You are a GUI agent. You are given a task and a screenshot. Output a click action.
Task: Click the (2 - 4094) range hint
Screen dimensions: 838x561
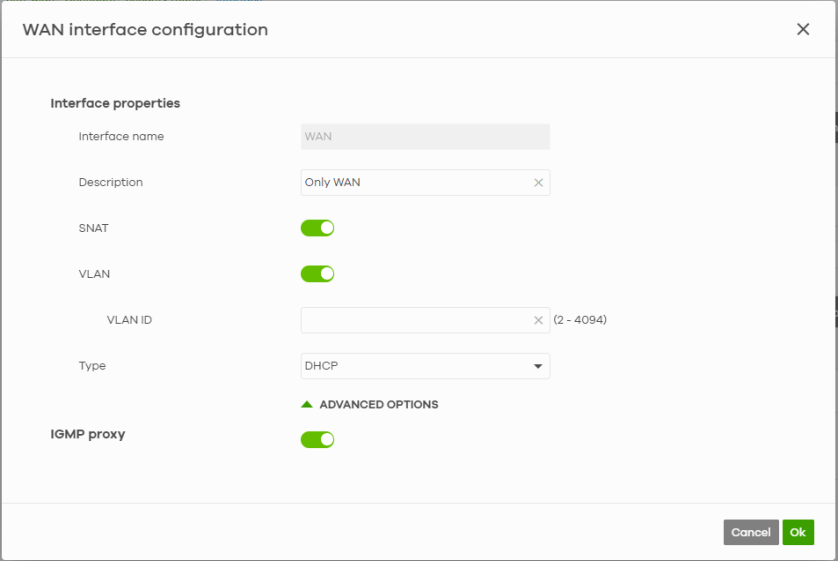[x=580, y=321]
